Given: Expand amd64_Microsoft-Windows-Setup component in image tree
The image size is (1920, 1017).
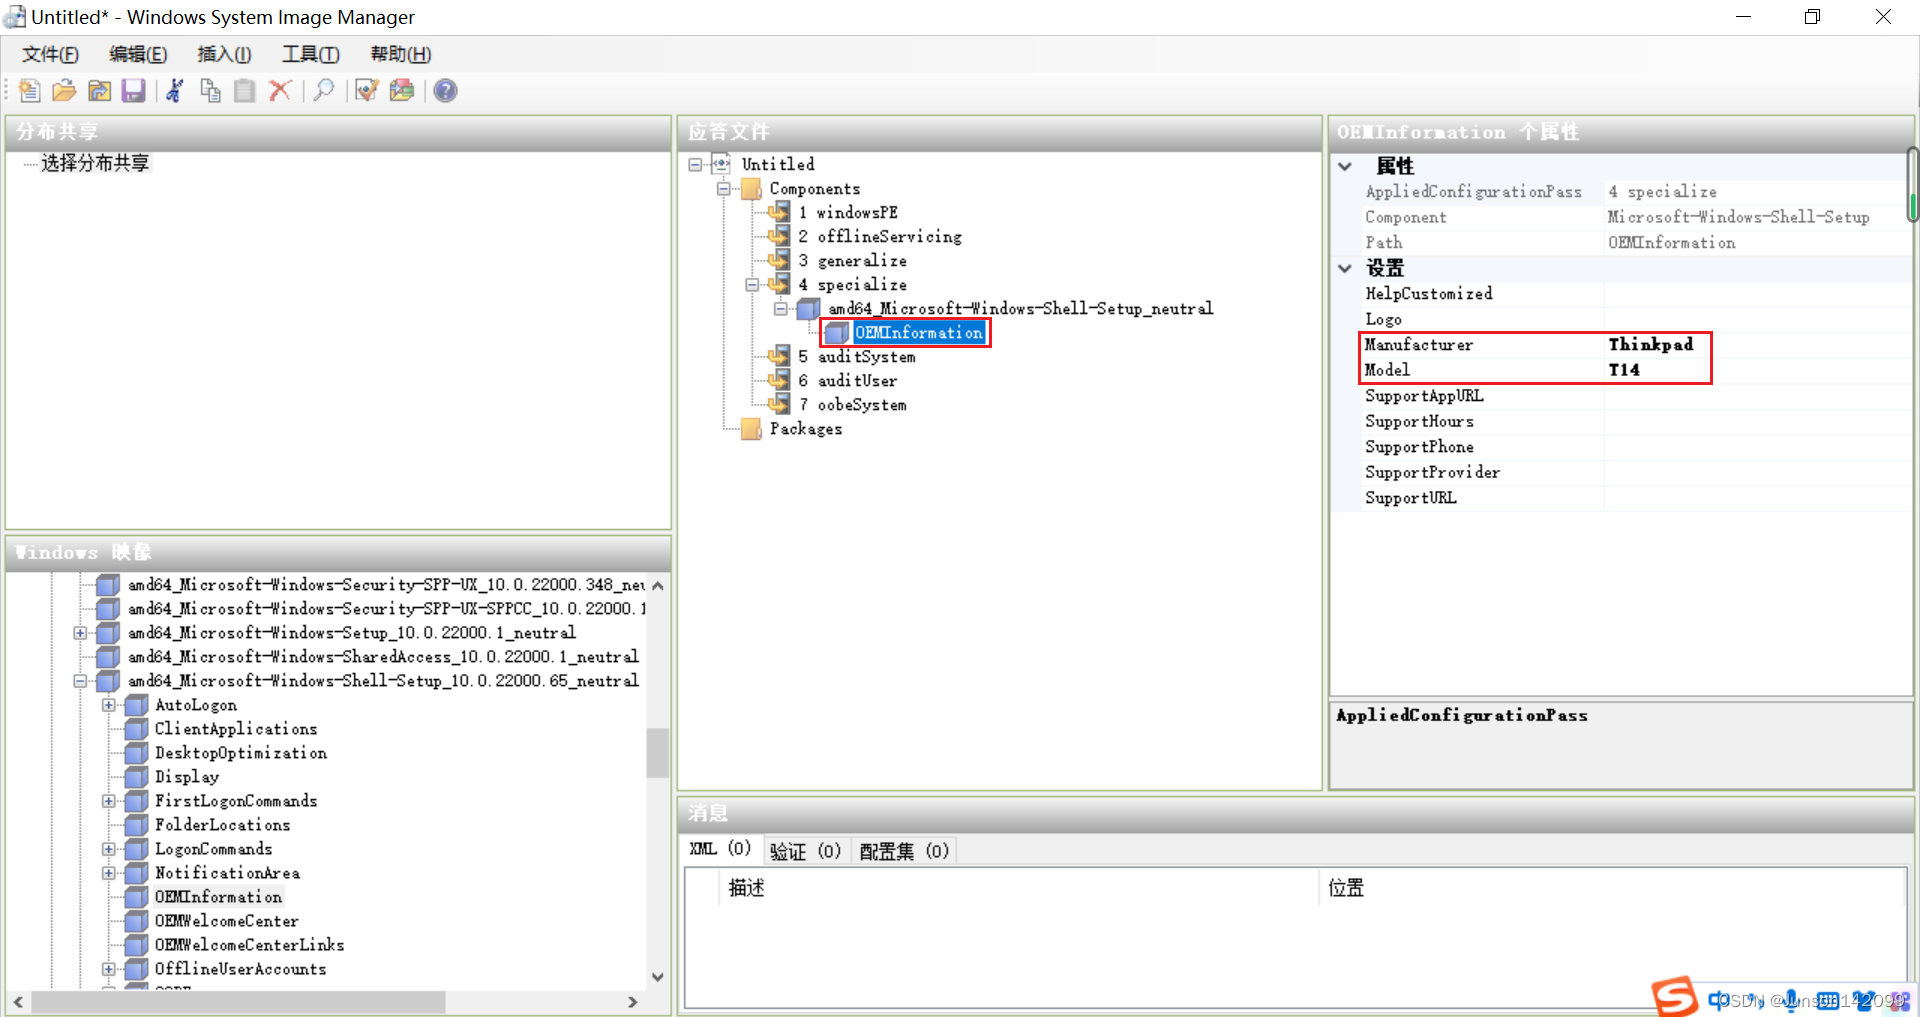Looking at the screenshot, I should coord(80,633).
